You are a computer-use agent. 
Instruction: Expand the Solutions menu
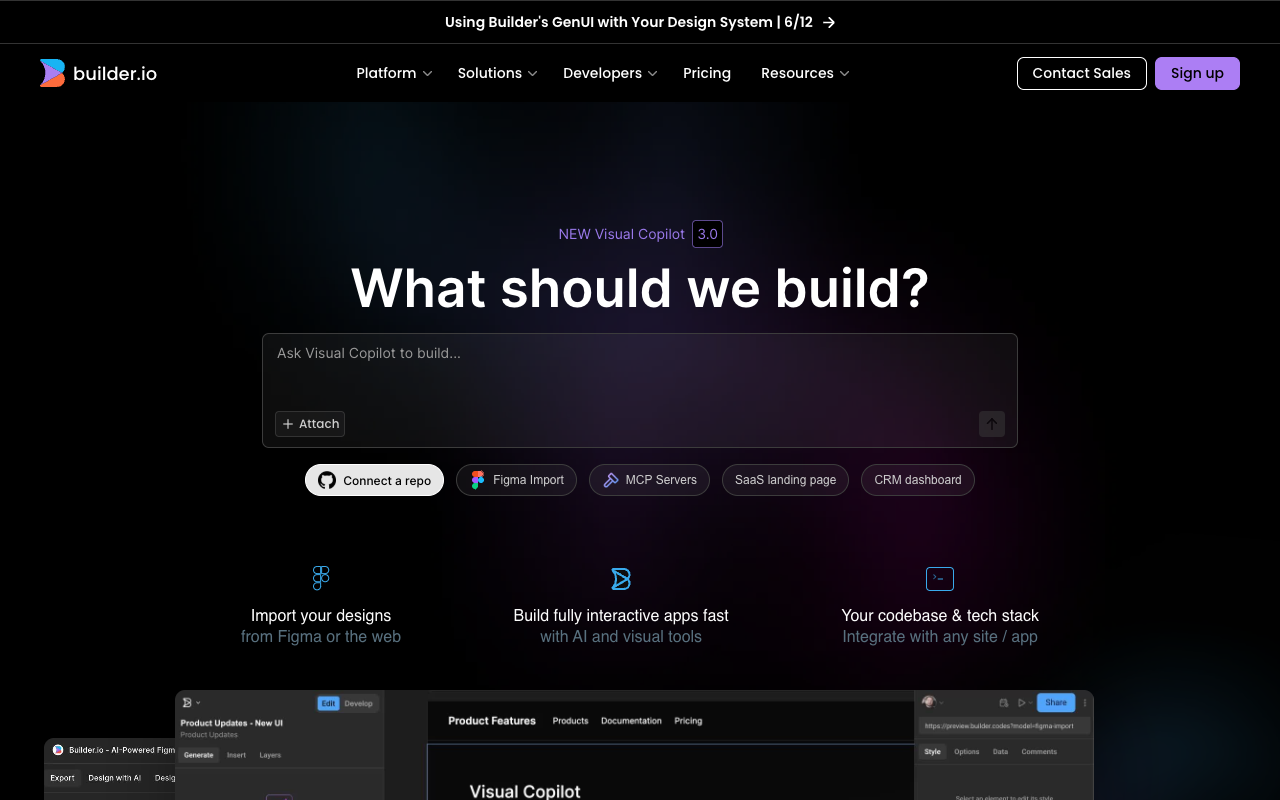click(497, 73)
